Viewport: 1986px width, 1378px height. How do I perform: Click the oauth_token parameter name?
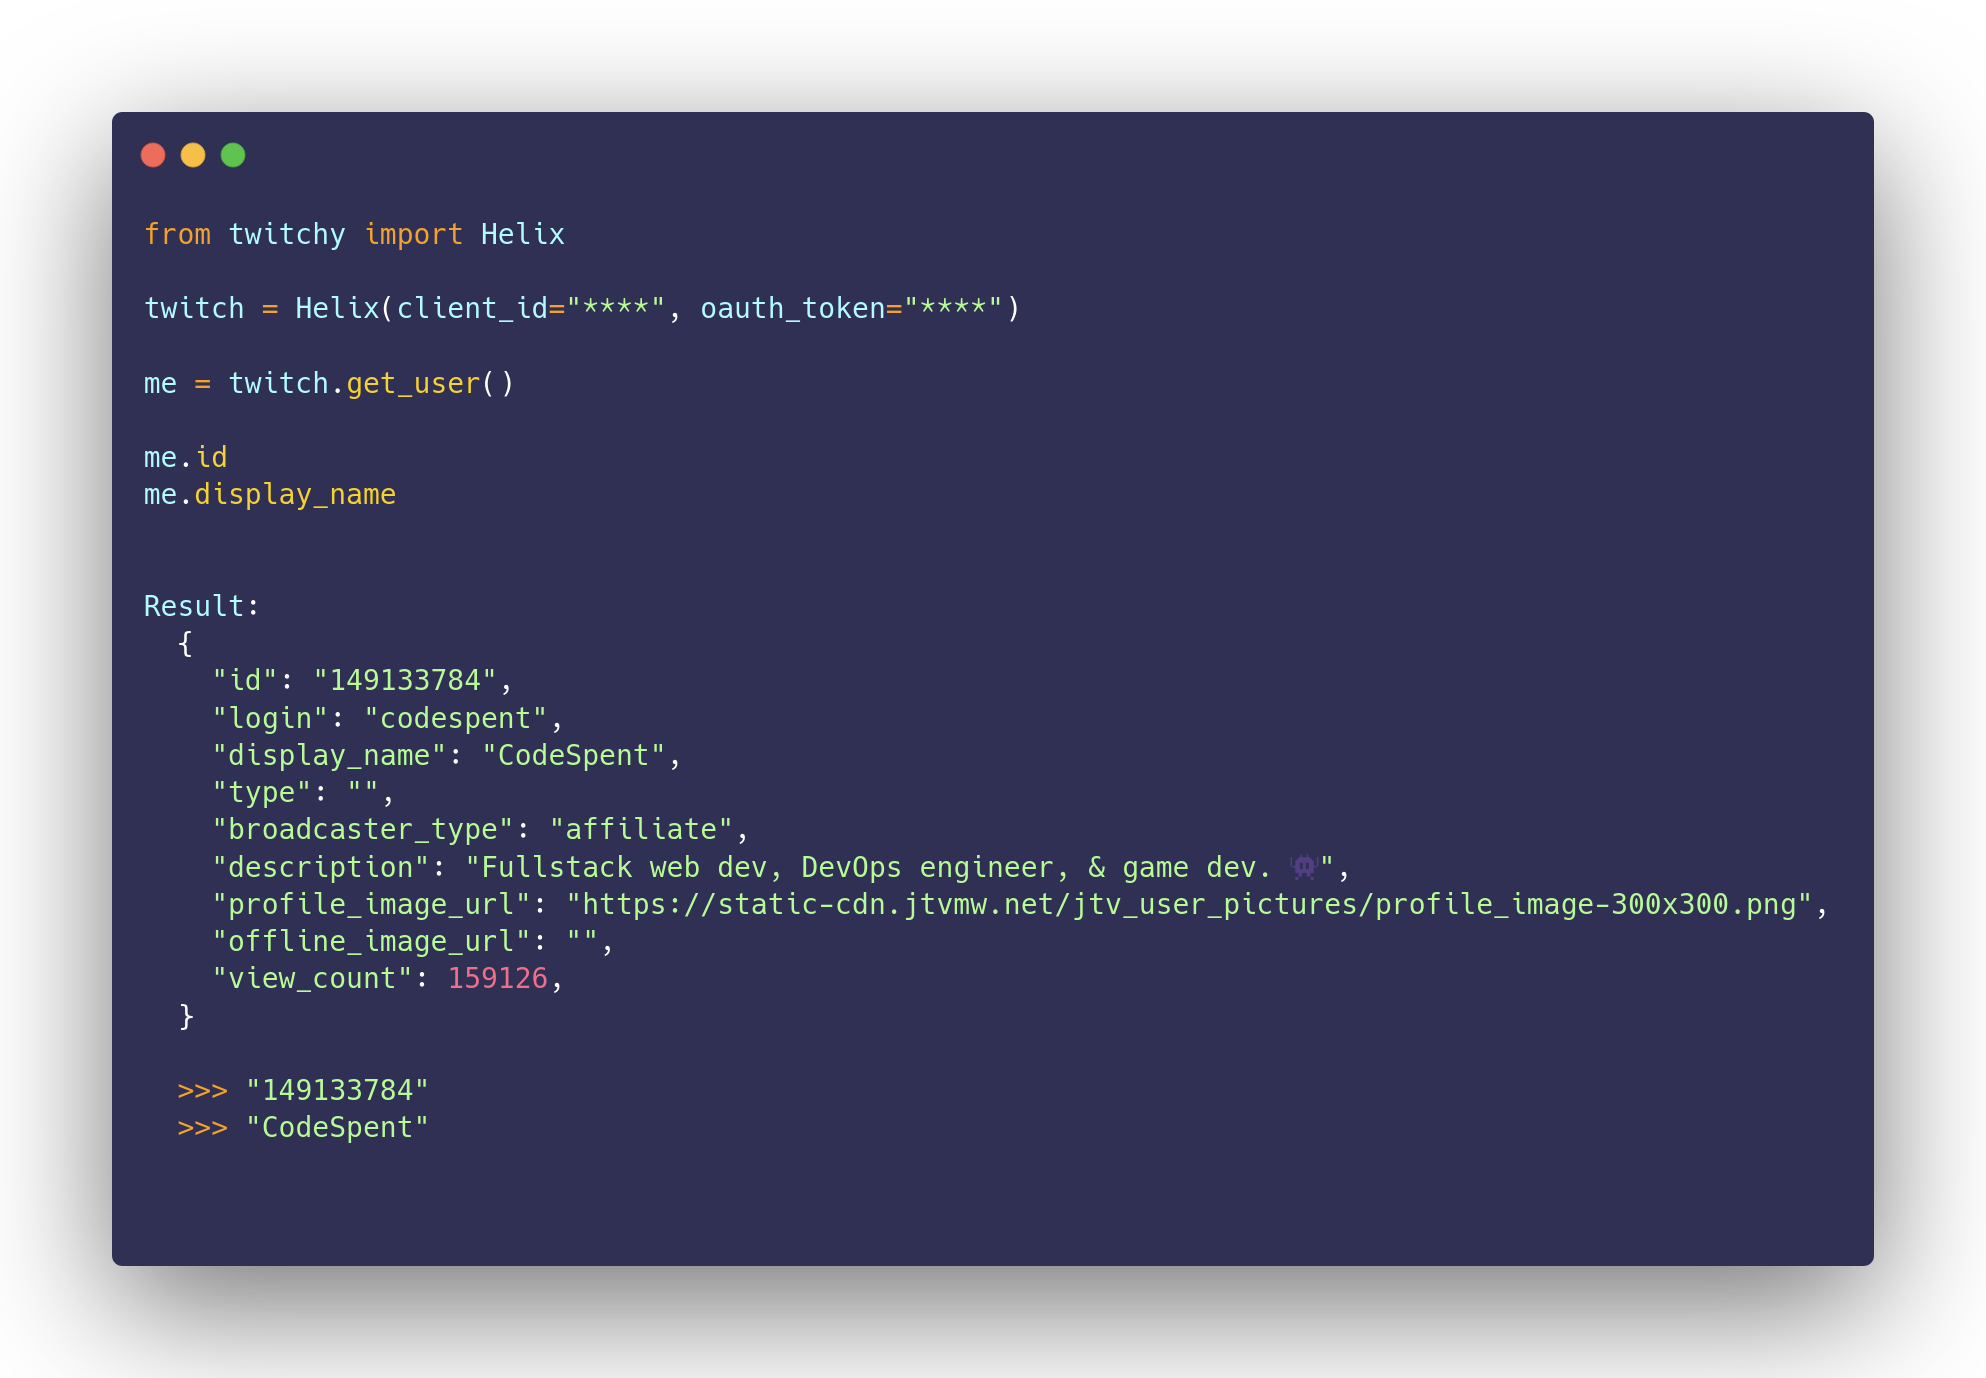[x=793, y=309]
